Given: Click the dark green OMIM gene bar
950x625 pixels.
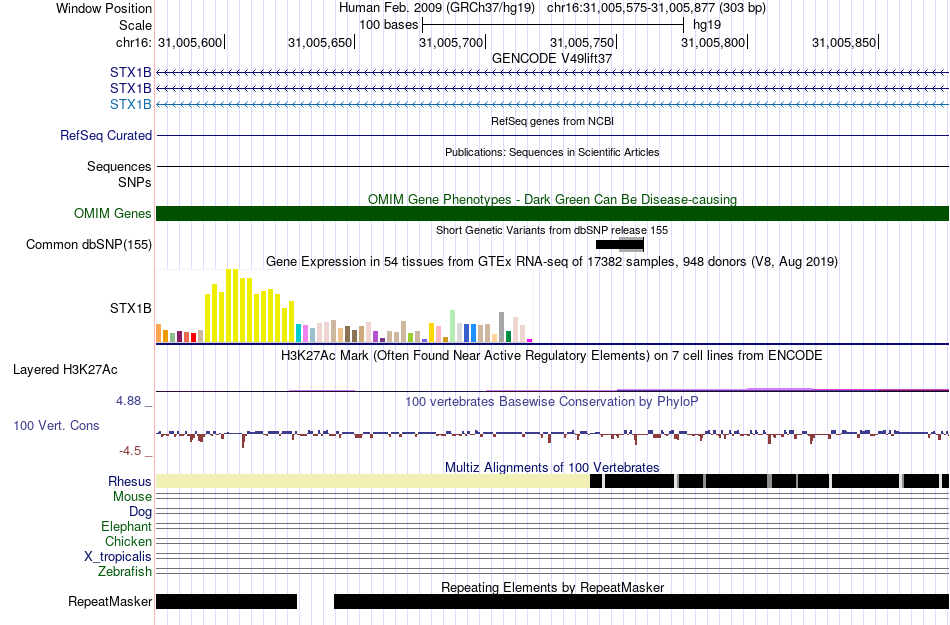Looking at the screenshot, I should [x=553, y=213].
